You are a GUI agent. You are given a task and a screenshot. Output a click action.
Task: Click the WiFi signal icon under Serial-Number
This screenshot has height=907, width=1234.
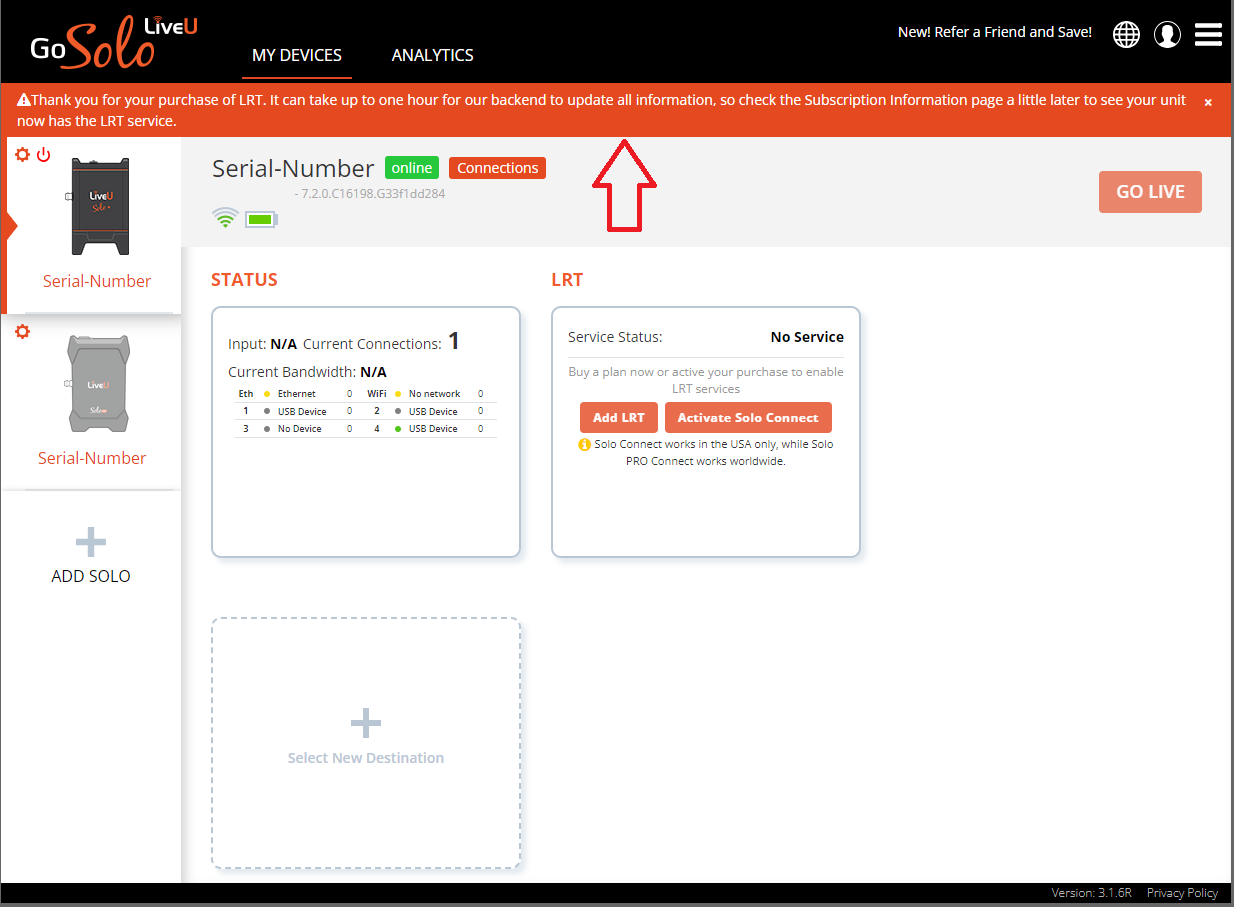(x=225, y=217)
